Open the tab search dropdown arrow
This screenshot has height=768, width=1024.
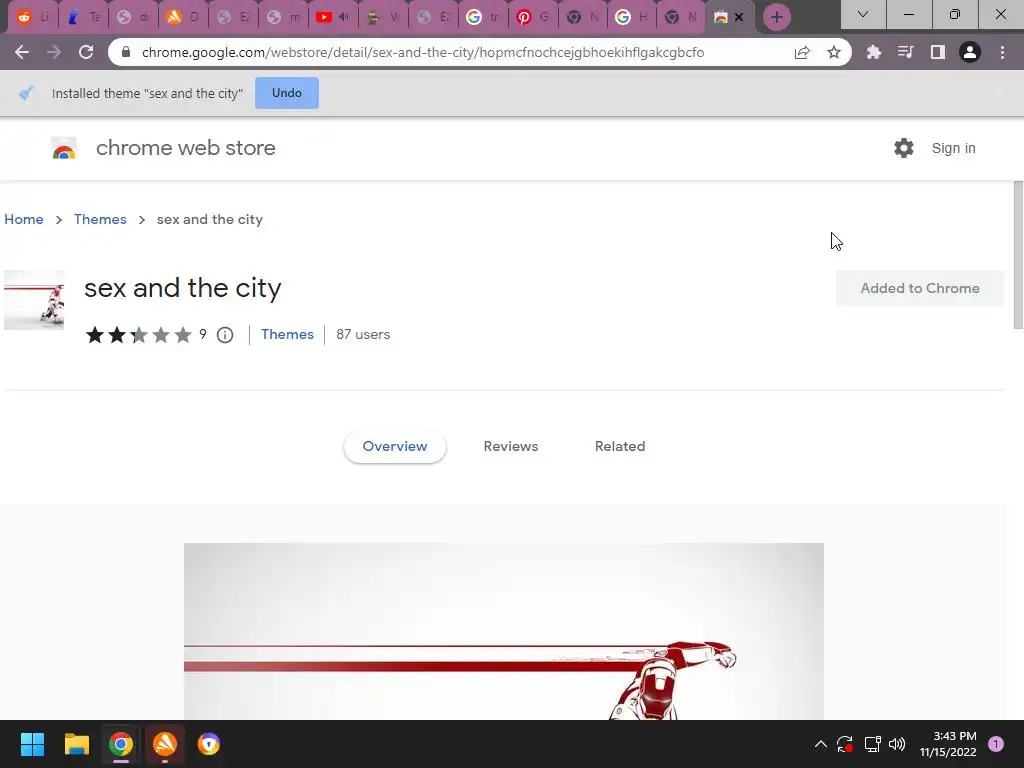click(863, 14)
